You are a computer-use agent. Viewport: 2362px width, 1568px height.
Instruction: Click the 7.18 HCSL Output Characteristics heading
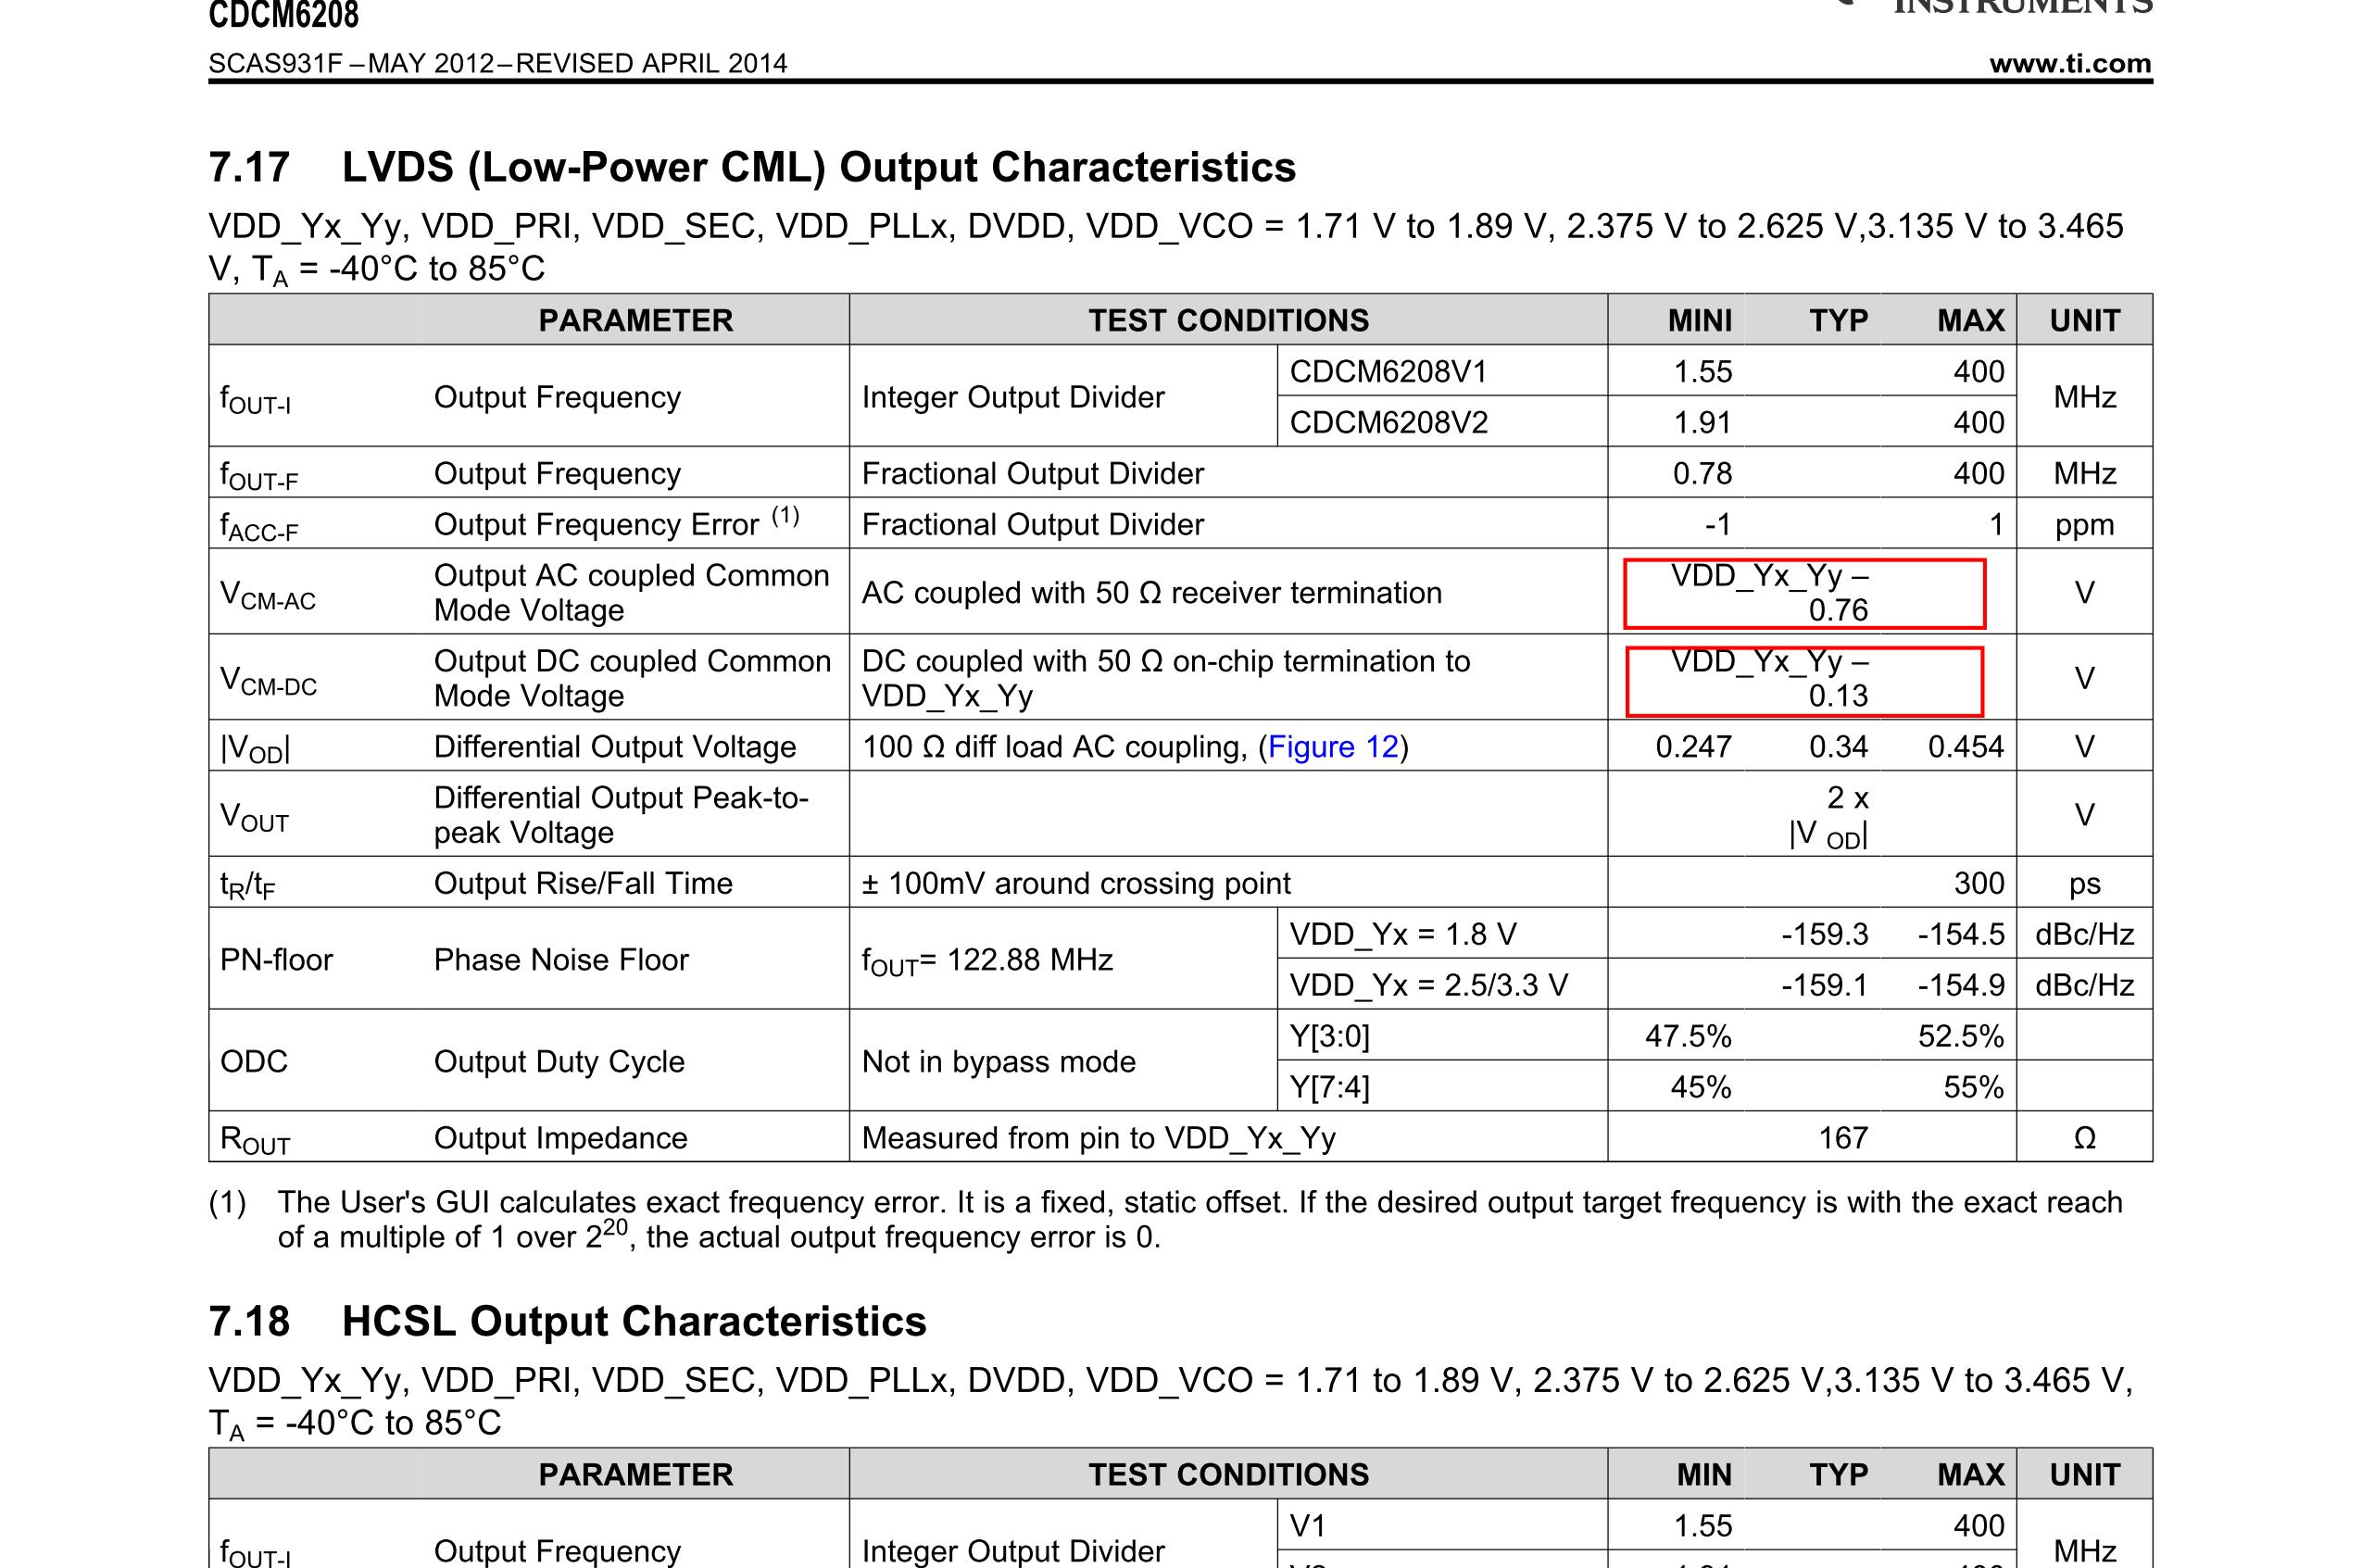pos(567,1321)
